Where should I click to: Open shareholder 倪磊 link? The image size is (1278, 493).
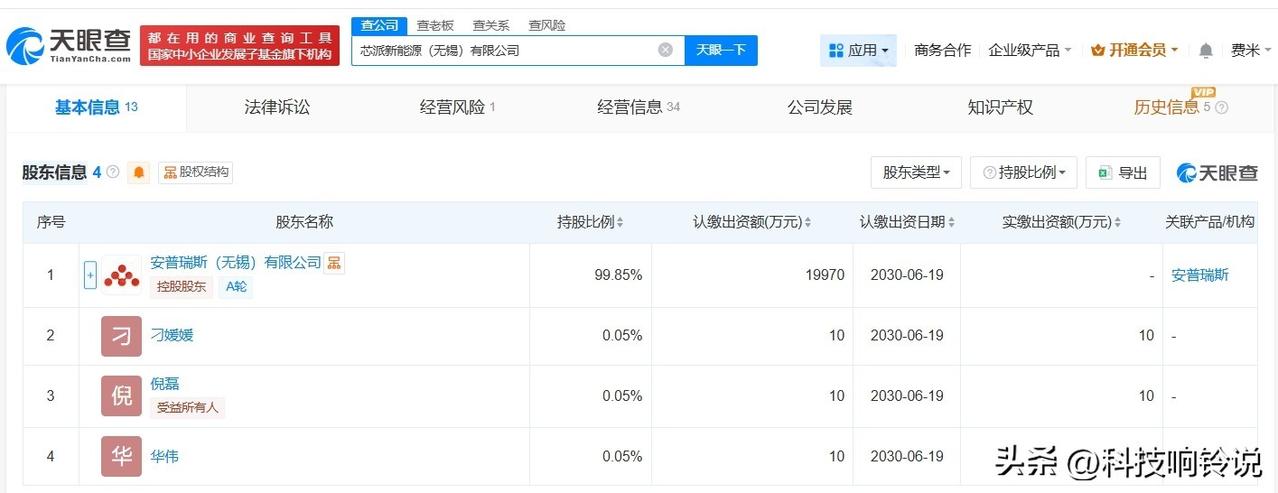click(164, 384)
